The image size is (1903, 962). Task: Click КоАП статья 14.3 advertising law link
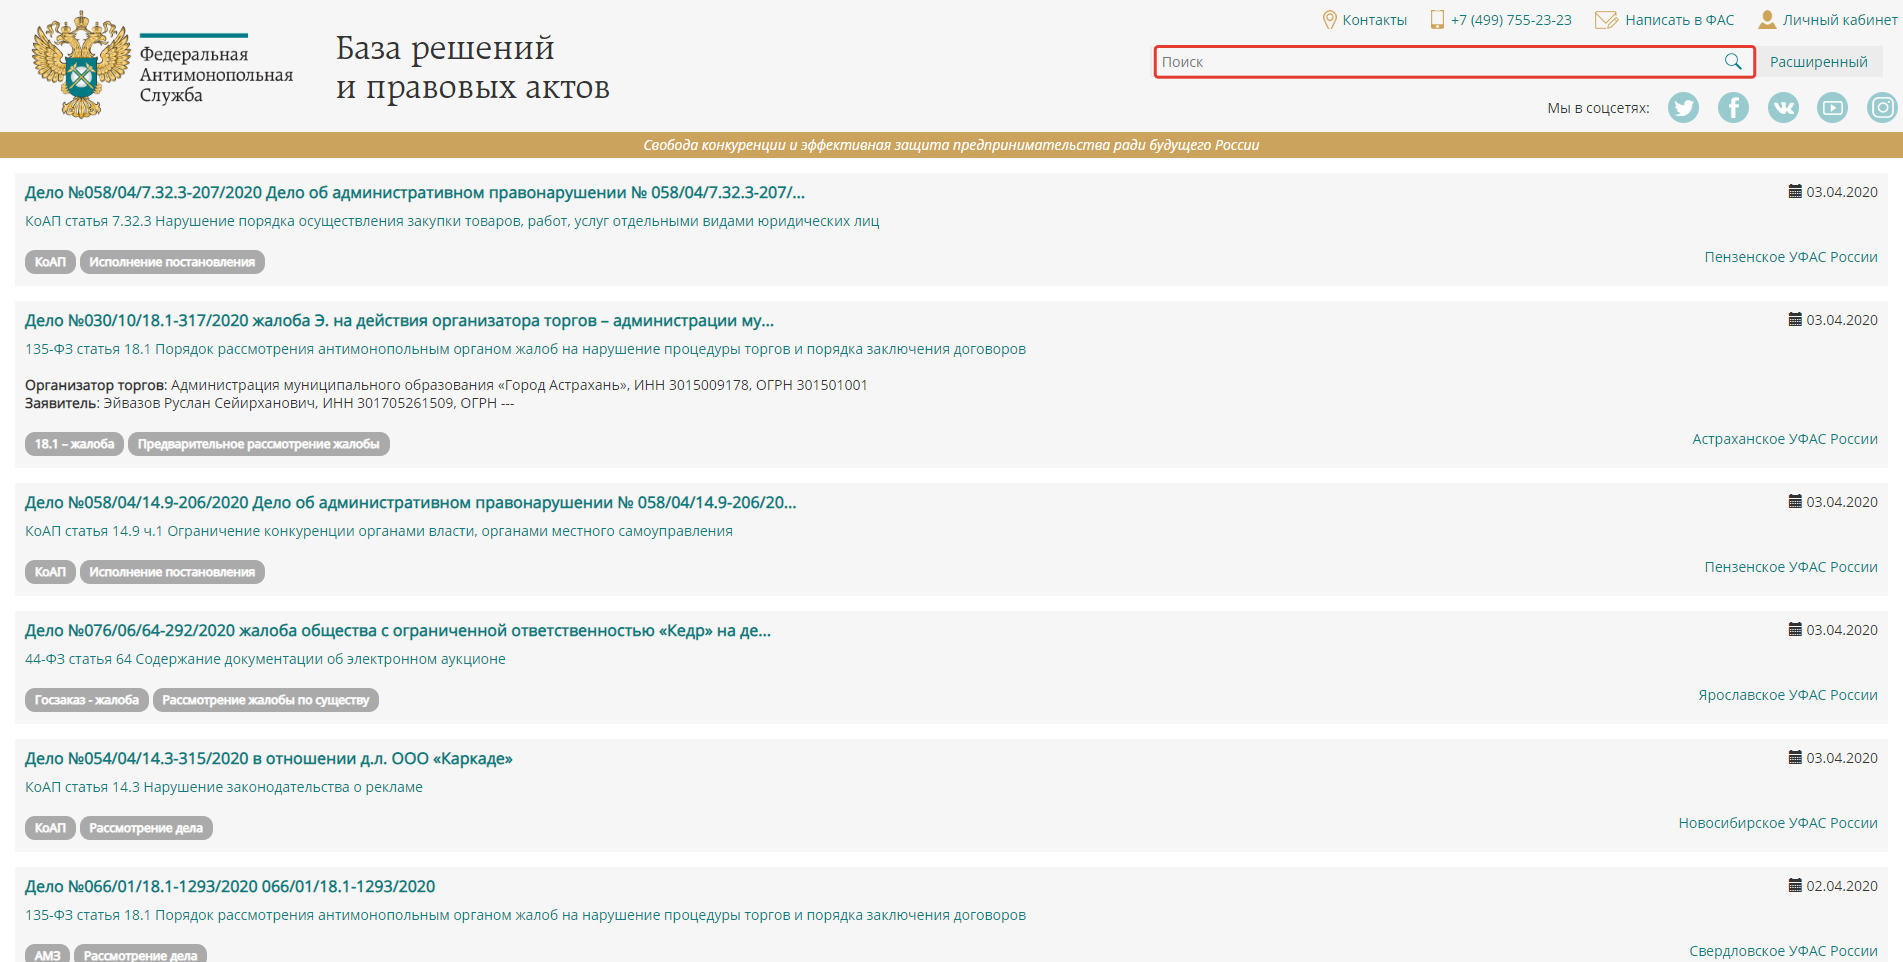point(224,787)
